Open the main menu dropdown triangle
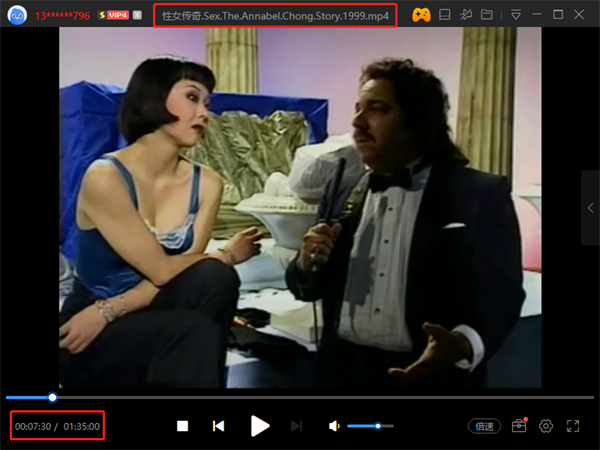This screenshot has width=600, height=450. (x=515, y=15)
